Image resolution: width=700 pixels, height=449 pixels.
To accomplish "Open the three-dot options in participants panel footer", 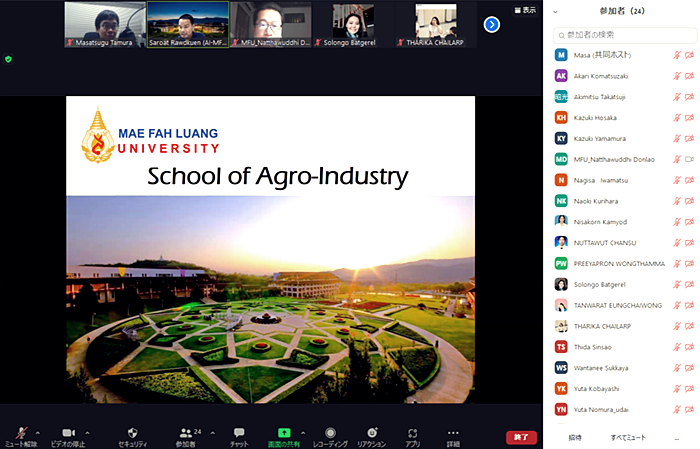I will pyautogui.click(x=677, y=438).
